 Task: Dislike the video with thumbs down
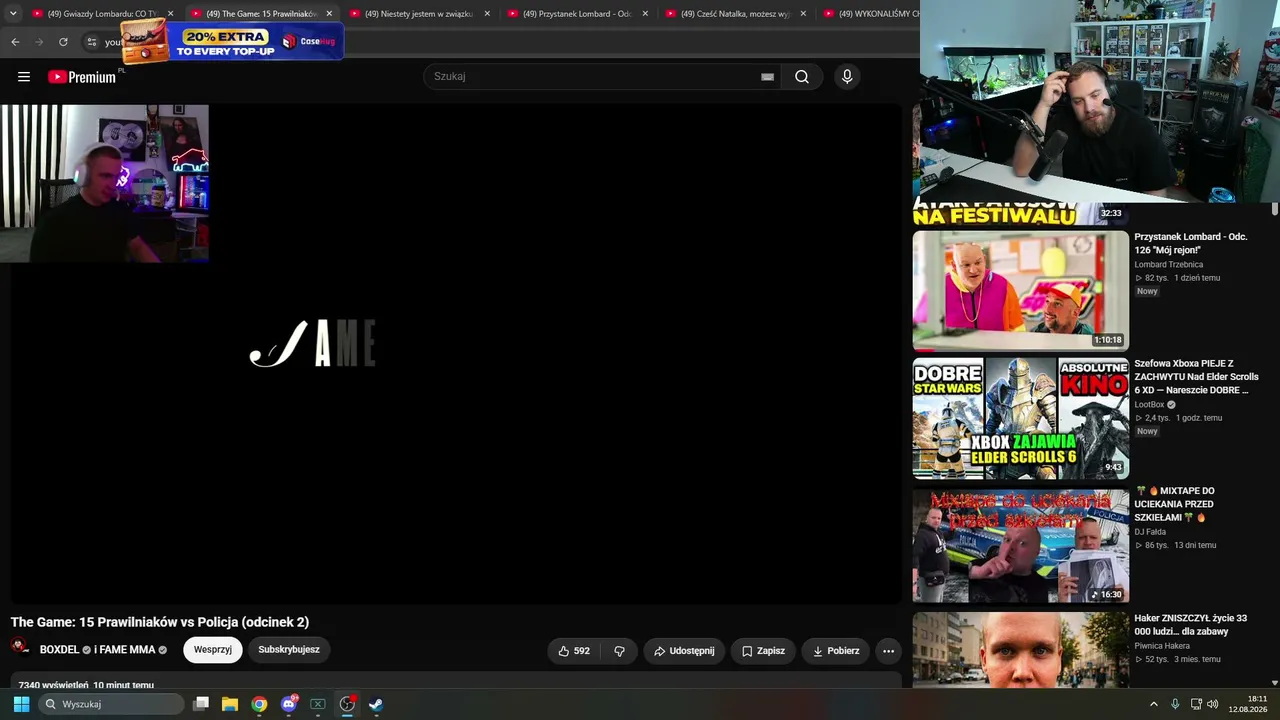619,651
